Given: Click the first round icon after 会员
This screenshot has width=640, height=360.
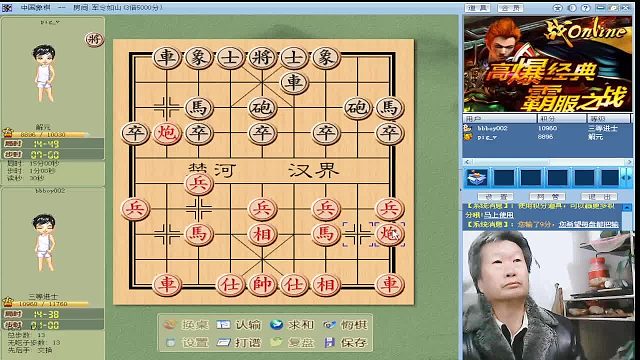Looking at the screenshot, I should (558, 8).
